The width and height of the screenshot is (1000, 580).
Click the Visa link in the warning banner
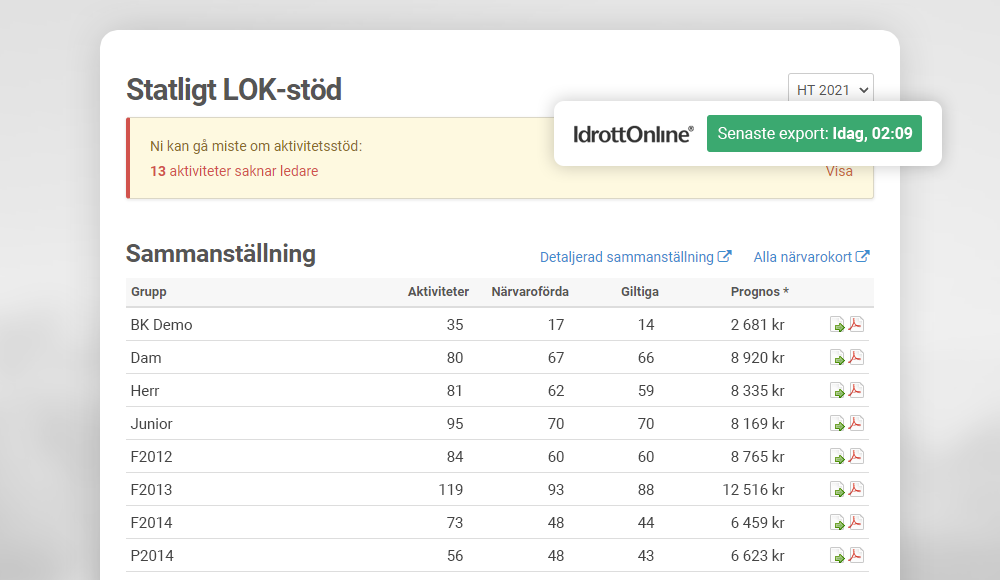pos(839,171)
